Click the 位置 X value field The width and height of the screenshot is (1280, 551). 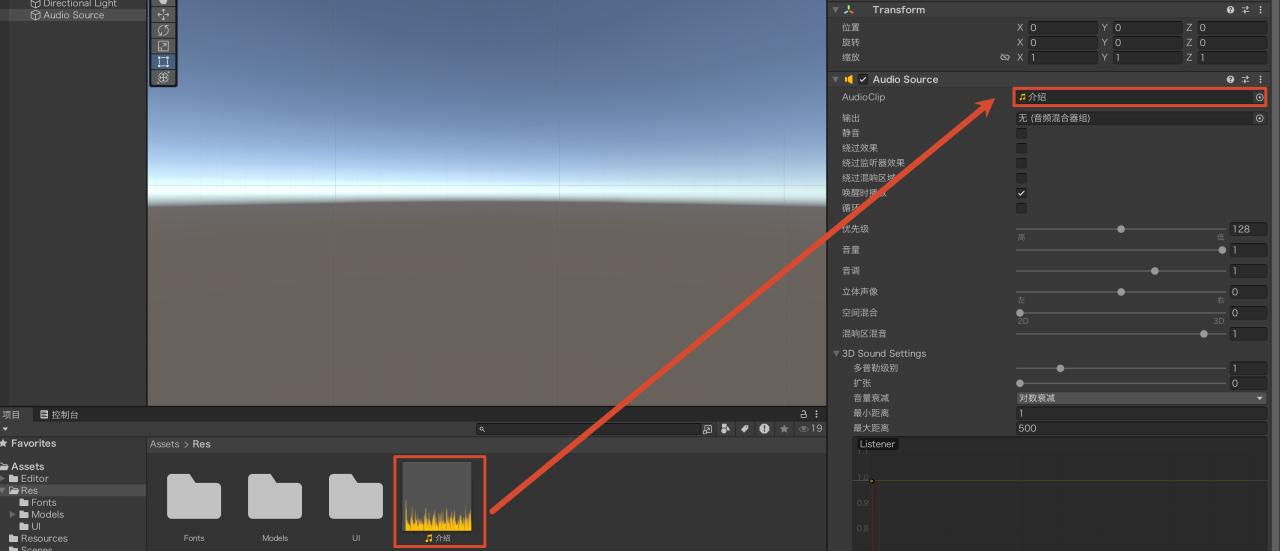point(1063,28)
